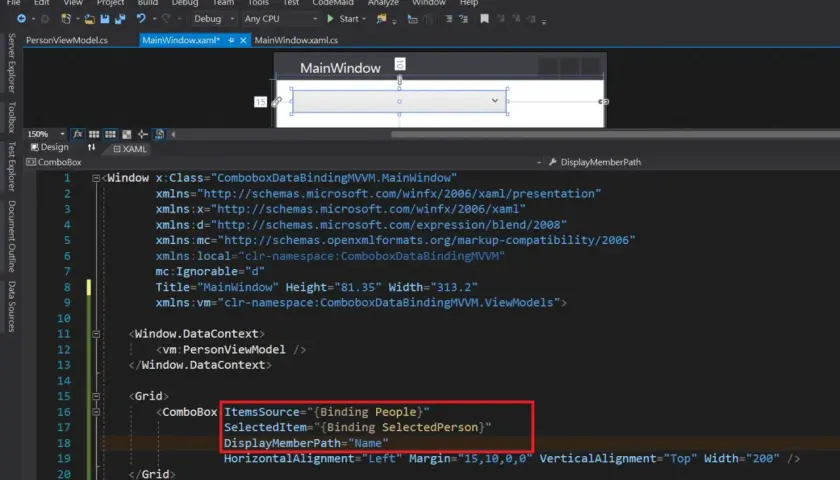Toggle show snap grid icon
Screen dimensions: 840x480
click(94, 134)
